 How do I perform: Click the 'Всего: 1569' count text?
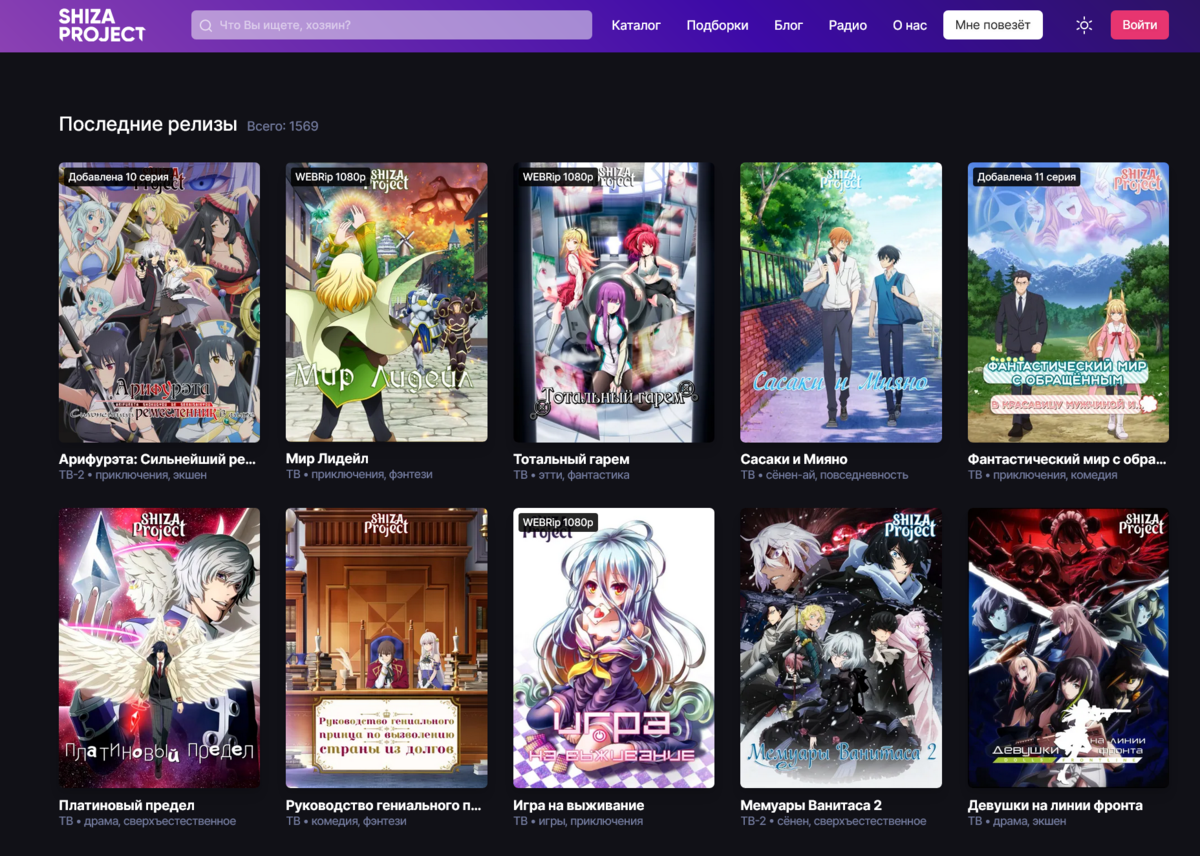pos(283,126)
